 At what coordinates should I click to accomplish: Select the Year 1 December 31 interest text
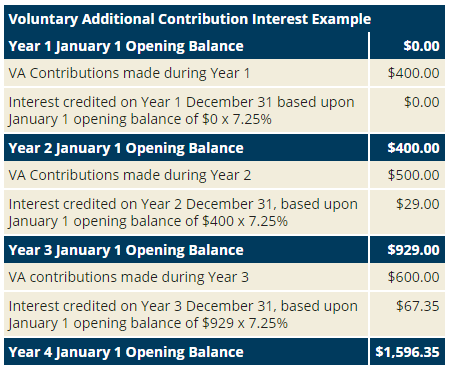[181, 111]
